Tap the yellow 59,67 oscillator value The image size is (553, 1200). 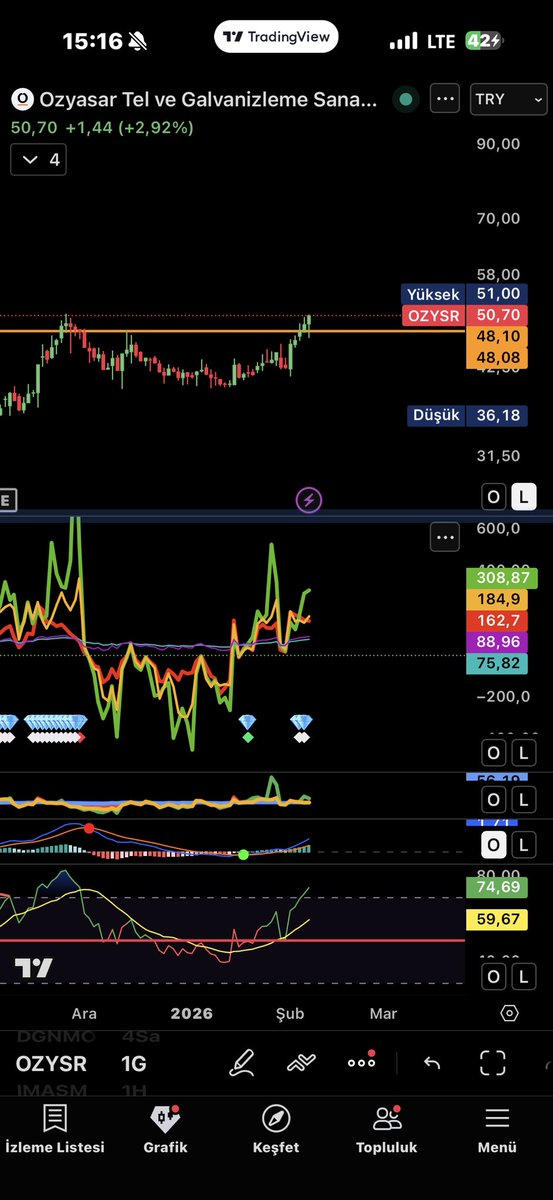coord(497,918)
